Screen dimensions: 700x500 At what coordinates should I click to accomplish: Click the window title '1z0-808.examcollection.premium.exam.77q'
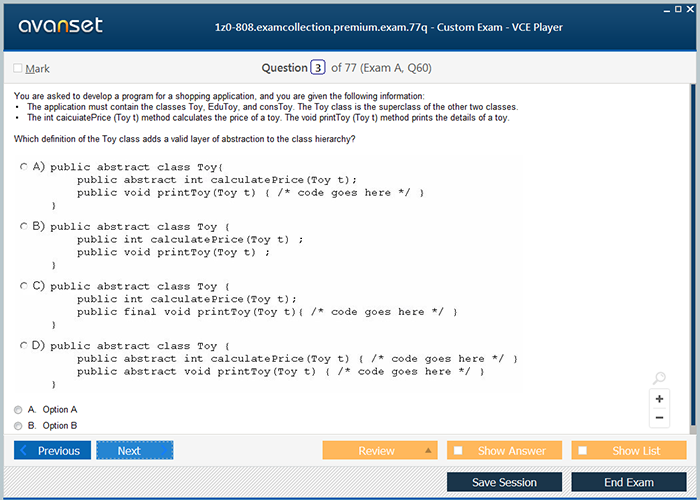click(321, 27)
